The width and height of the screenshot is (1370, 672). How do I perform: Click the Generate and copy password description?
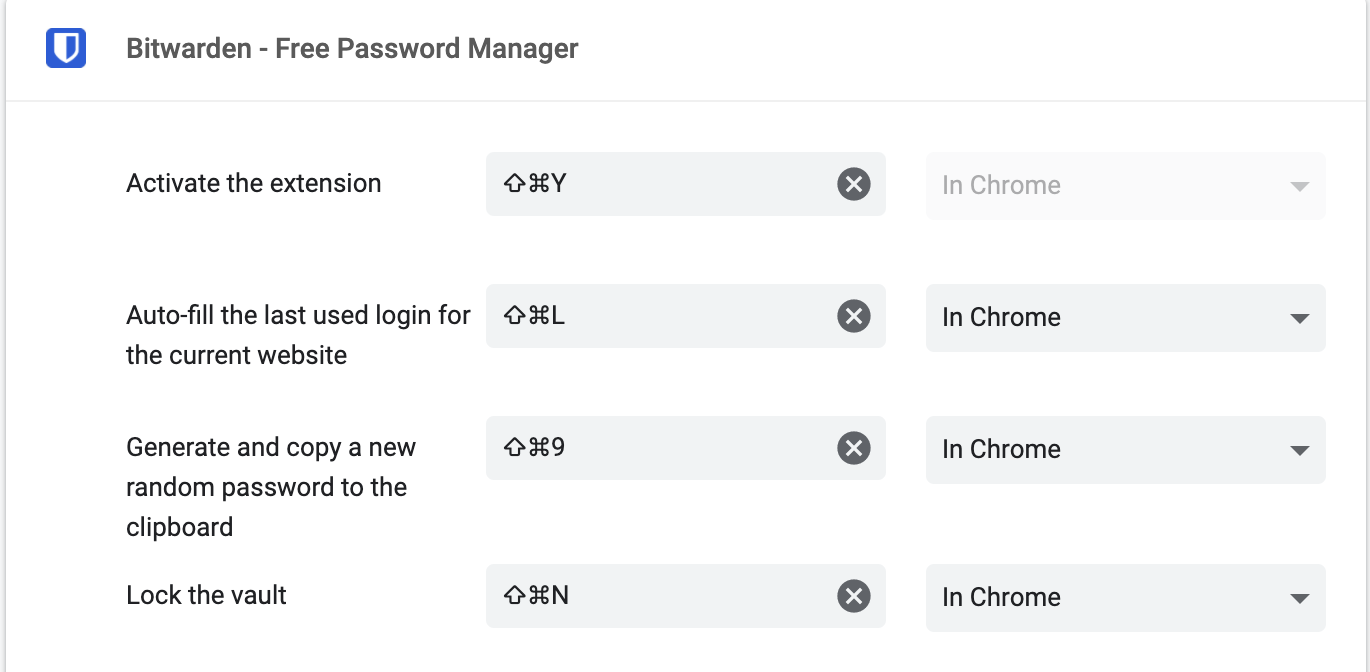click(270, 487)
